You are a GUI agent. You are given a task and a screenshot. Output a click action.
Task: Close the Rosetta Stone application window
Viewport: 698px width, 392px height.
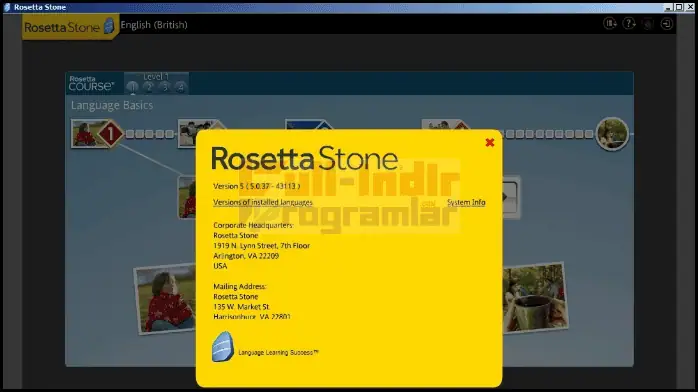click(690, 7)
